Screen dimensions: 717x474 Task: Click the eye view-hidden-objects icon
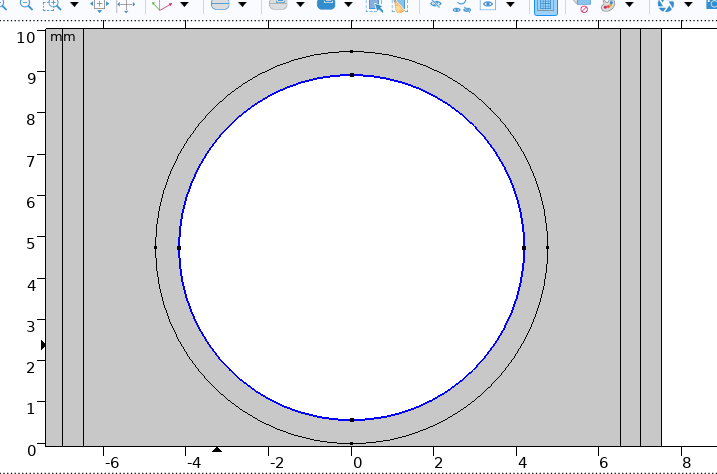click(x=487, y=5)
